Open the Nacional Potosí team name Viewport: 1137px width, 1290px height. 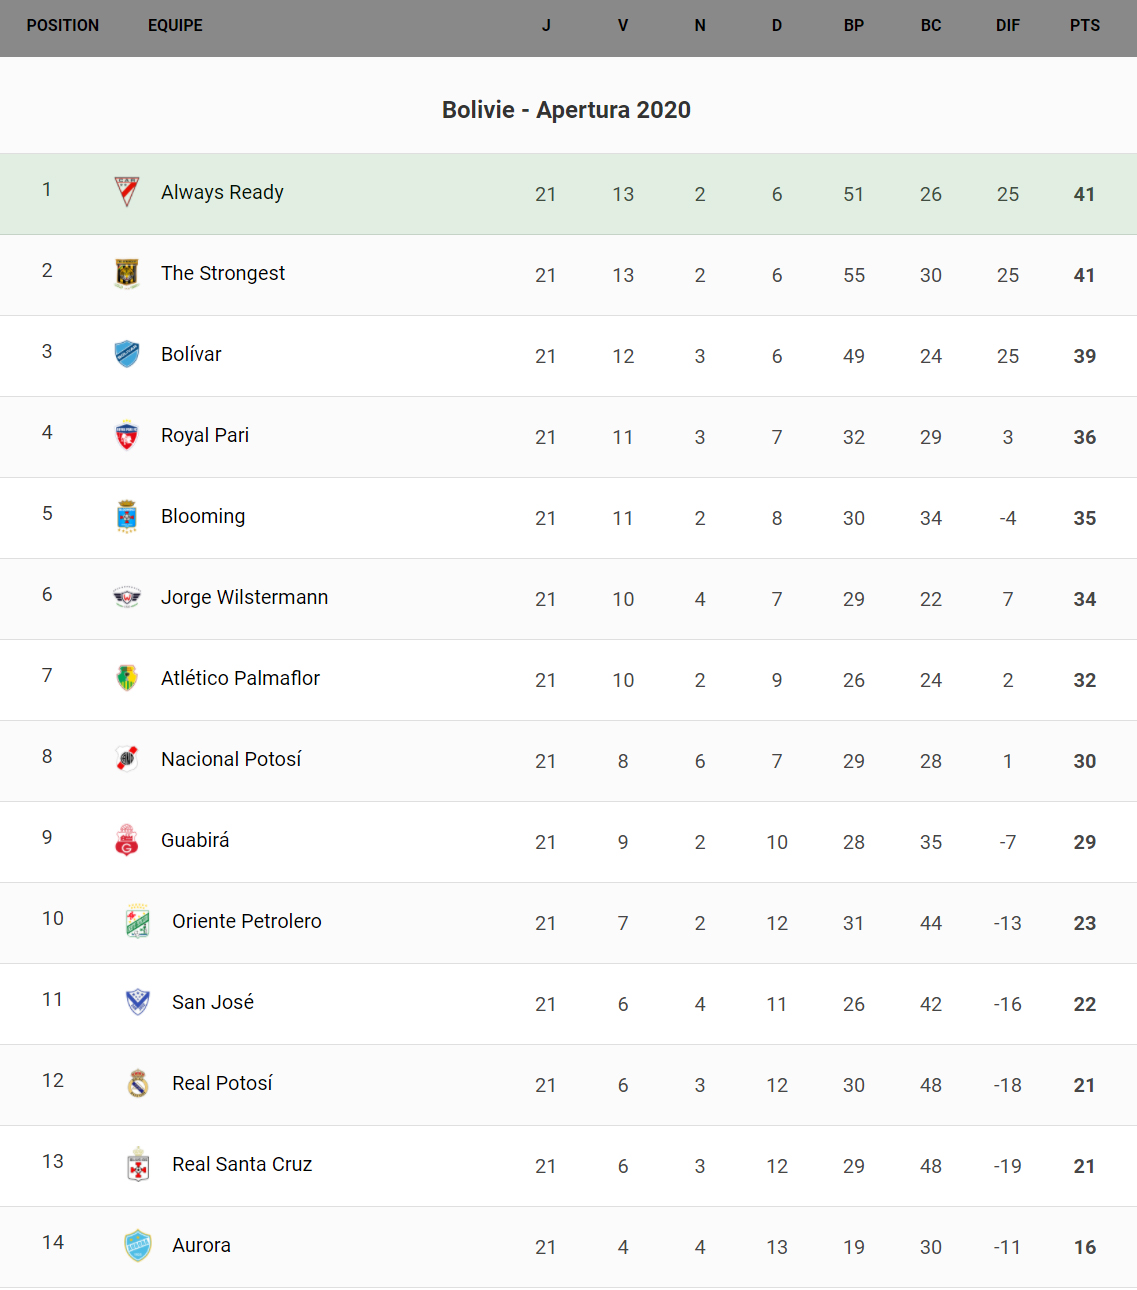click(231, 759)
